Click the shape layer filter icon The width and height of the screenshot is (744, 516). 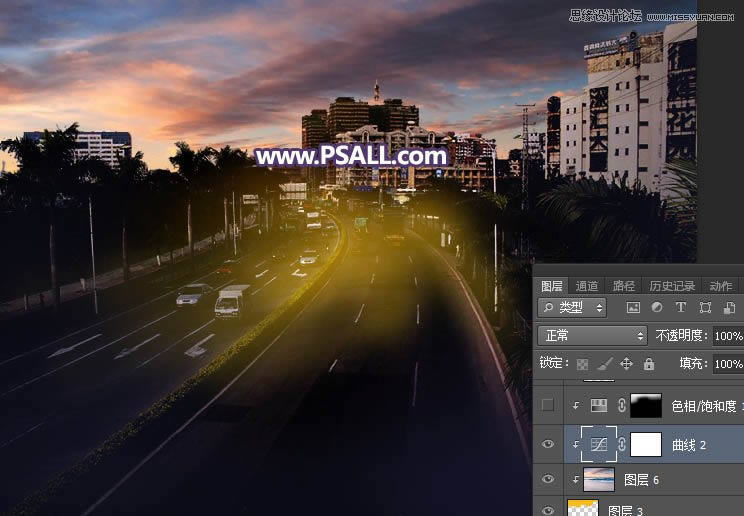pos(705,308)
